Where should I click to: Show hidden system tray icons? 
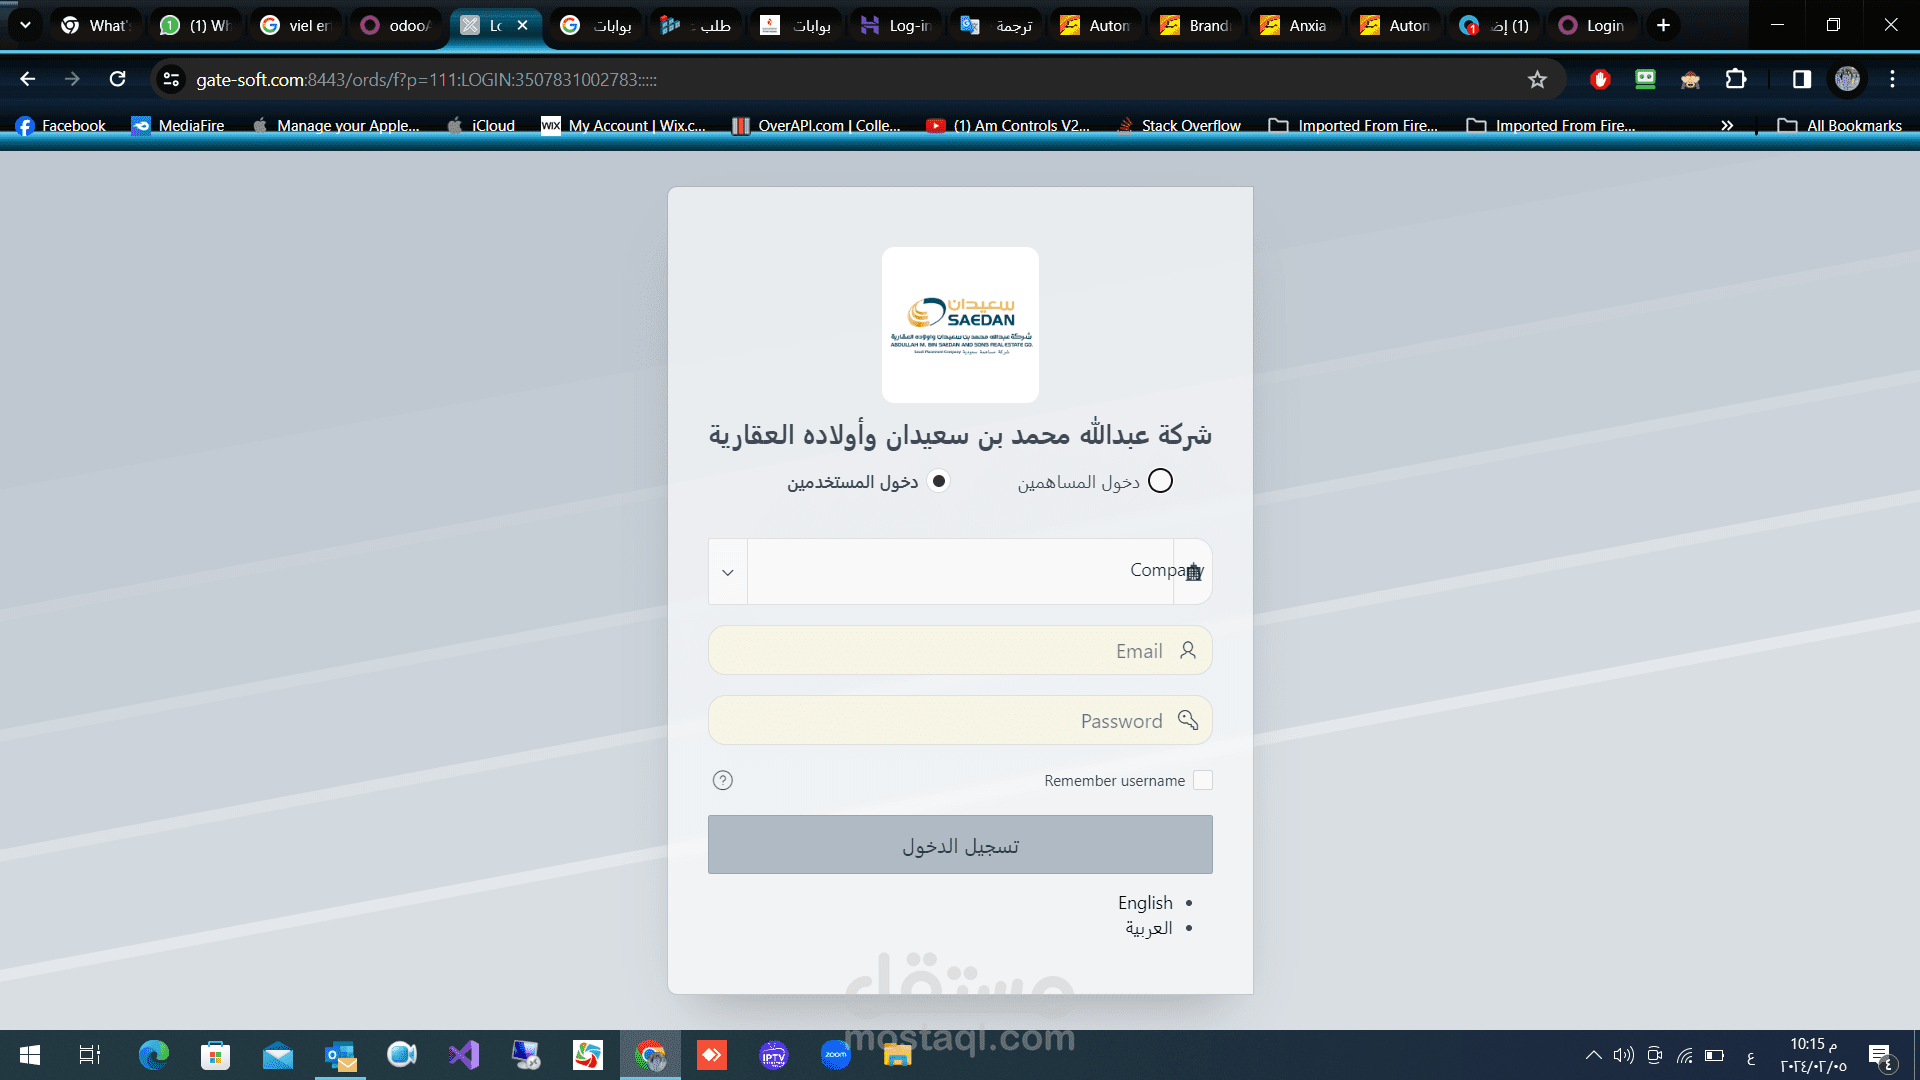[x=1593, y=1055]
